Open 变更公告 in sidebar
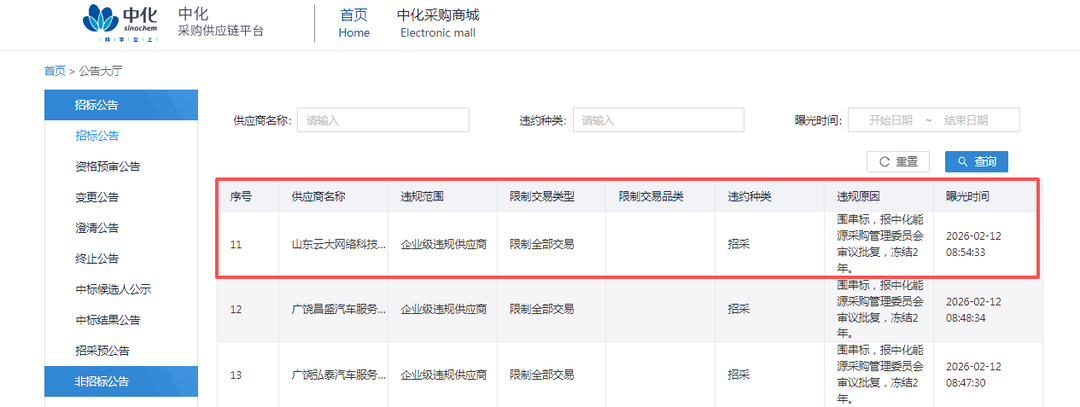 (97, 197)
